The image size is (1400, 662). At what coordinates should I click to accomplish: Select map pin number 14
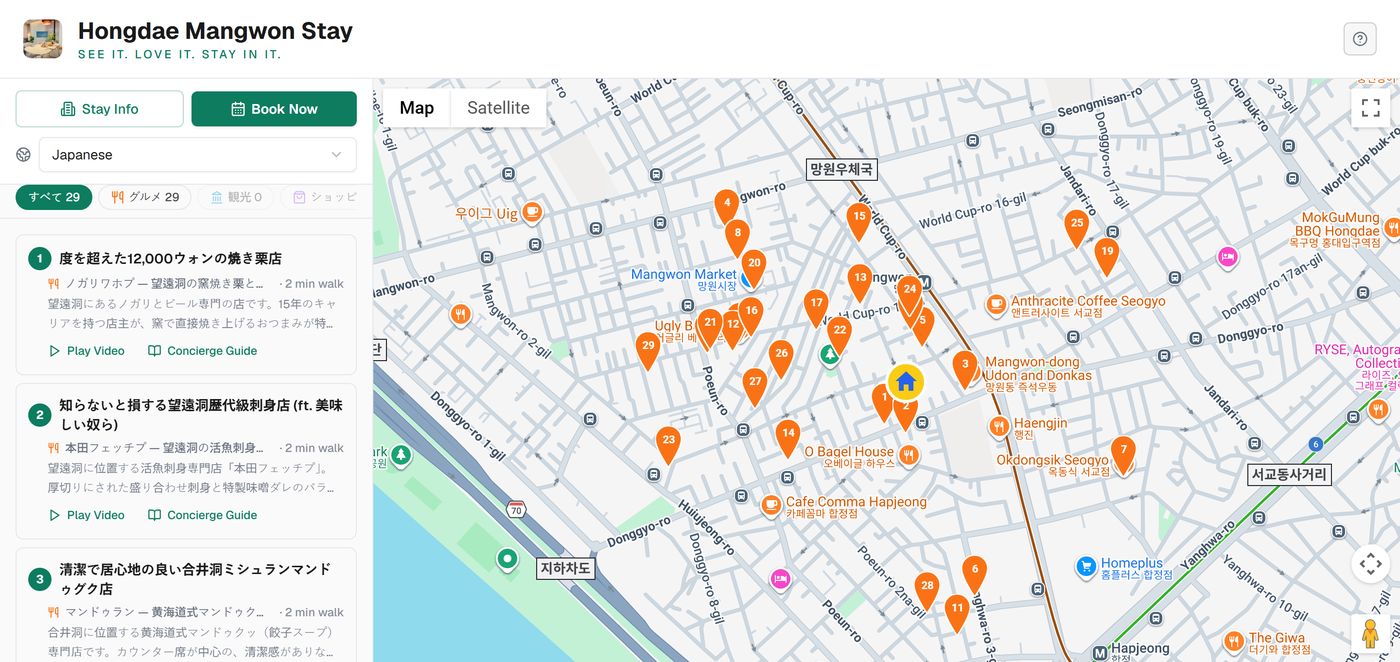coord(788,438)
